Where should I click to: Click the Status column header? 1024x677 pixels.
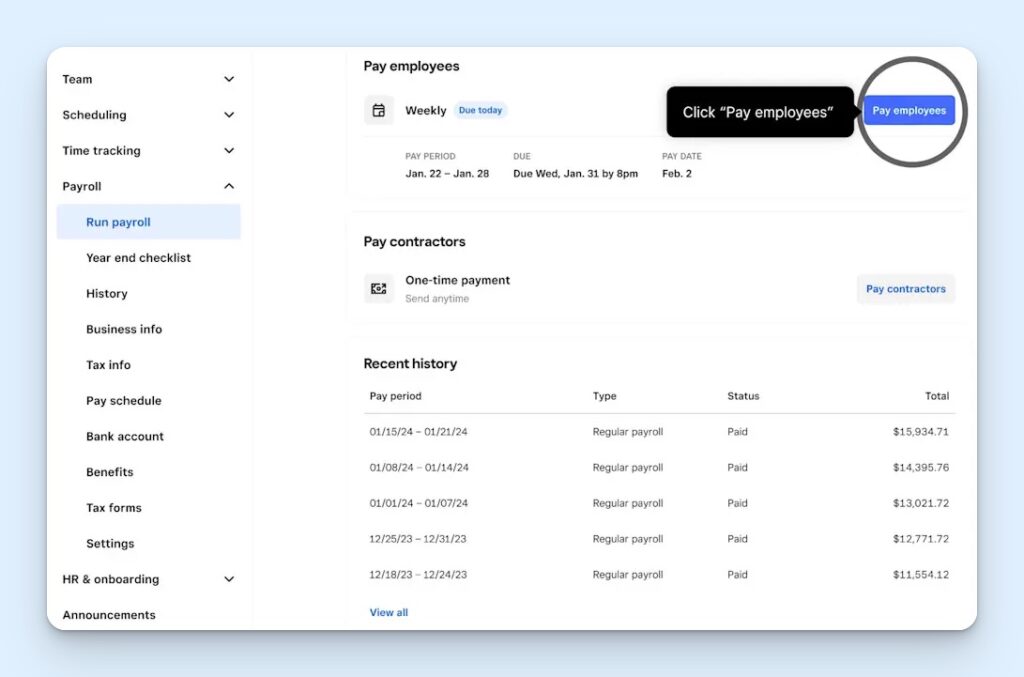[743, 396]
